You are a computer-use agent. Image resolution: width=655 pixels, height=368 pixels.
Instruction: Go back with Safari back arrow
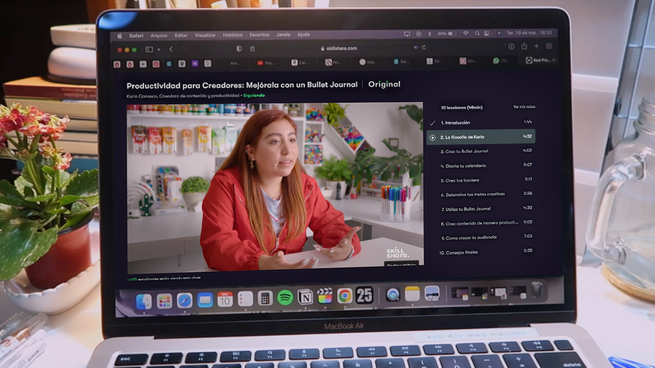coord(171,49)
